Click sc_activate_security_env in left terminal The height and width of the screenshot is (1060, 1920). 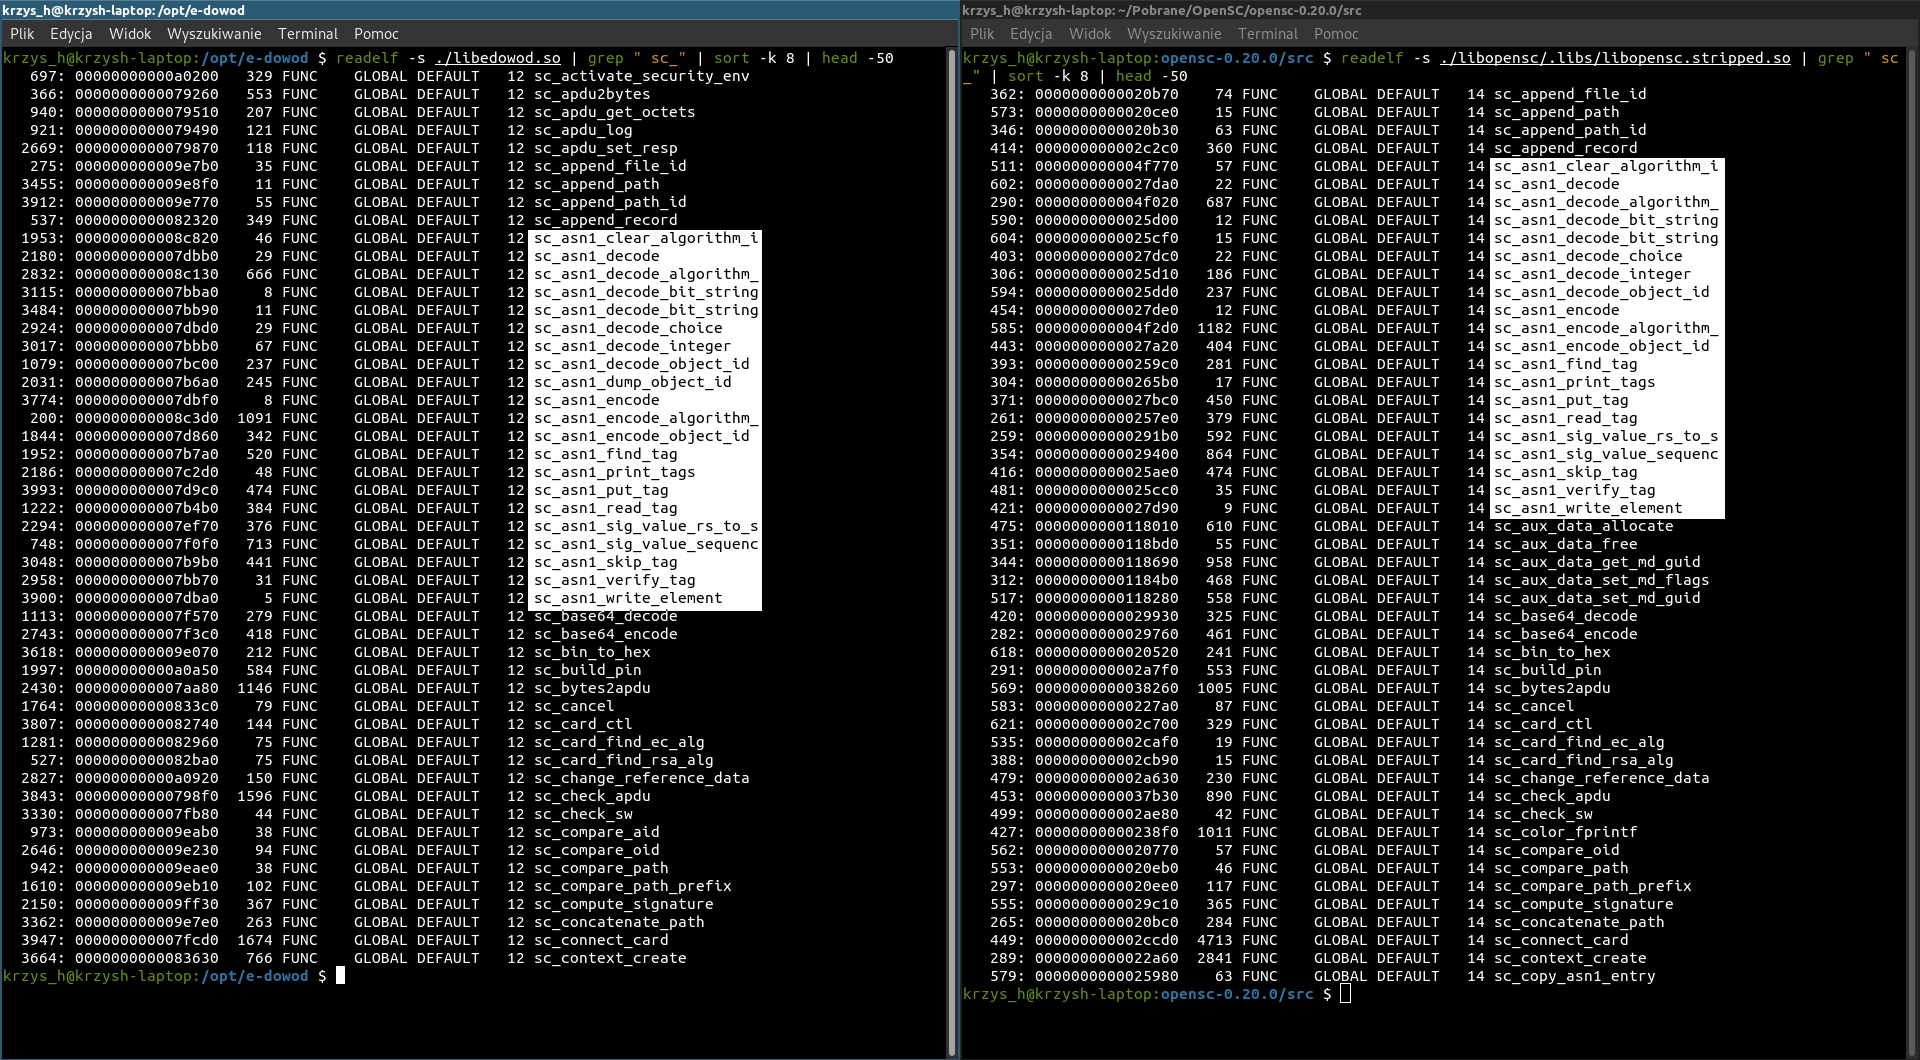[641, 76]
